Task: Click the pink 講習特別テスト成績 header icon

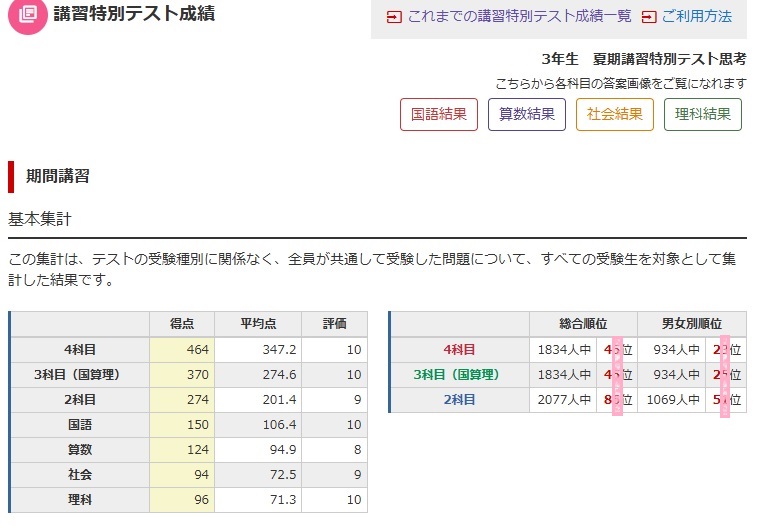Action: point(28,15)
